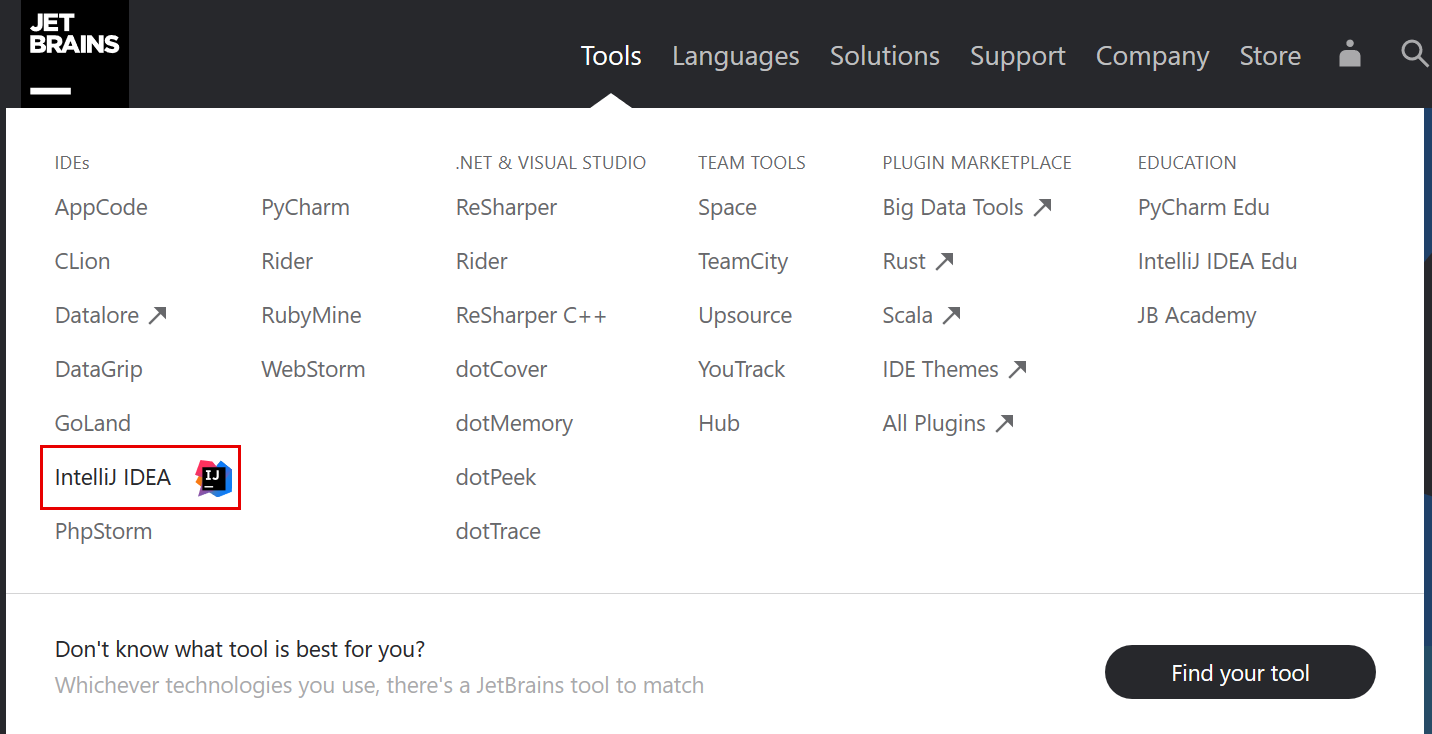Image resolution: width=1432 pixels, height=734 pixels.
Task: Open the RubyMine link
Action: click(x=312, y=316)
